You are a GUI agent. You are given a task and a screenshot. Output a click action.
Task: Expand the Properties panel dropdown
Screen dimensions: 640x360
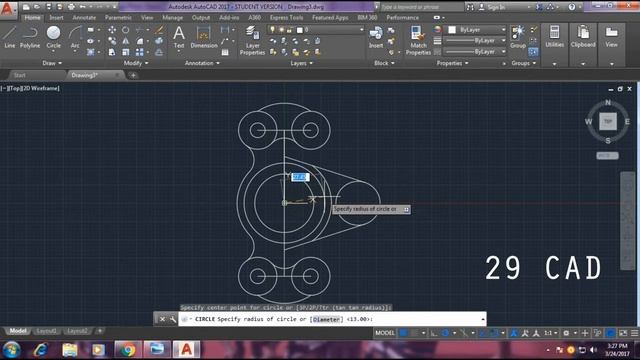(x=452, y=63)
